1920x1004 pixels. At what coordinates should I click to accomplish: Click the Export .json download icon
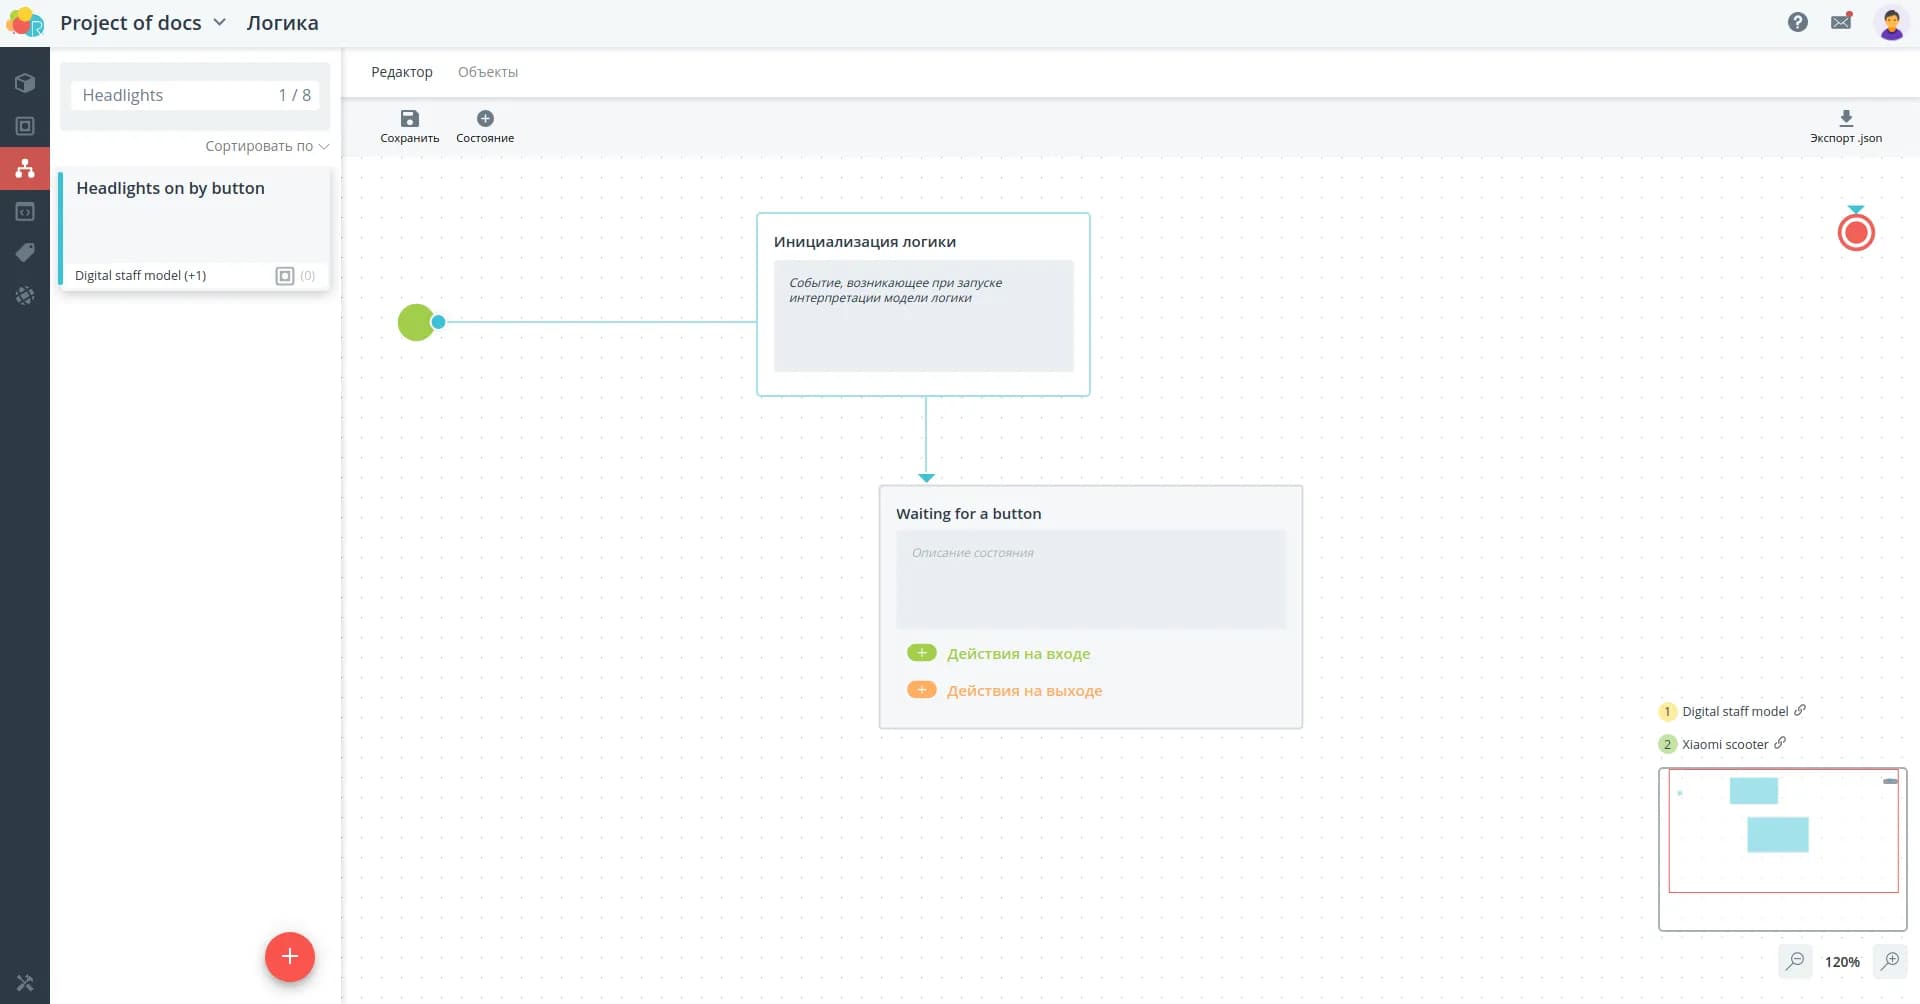click(1846, 118)
